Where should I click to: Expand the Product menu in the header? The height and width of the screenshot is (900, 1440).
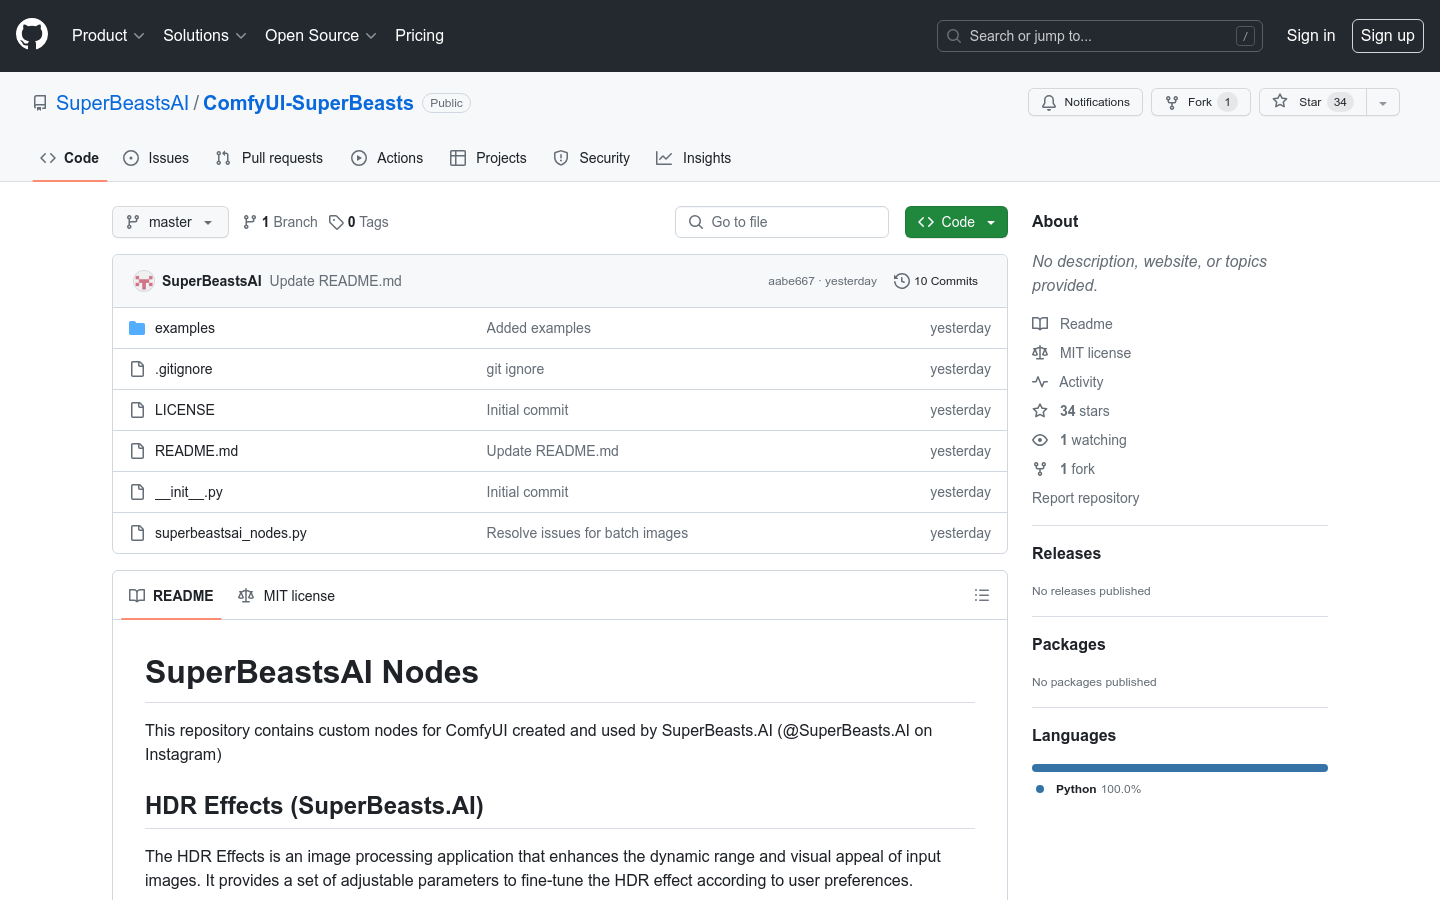[108, 35]
